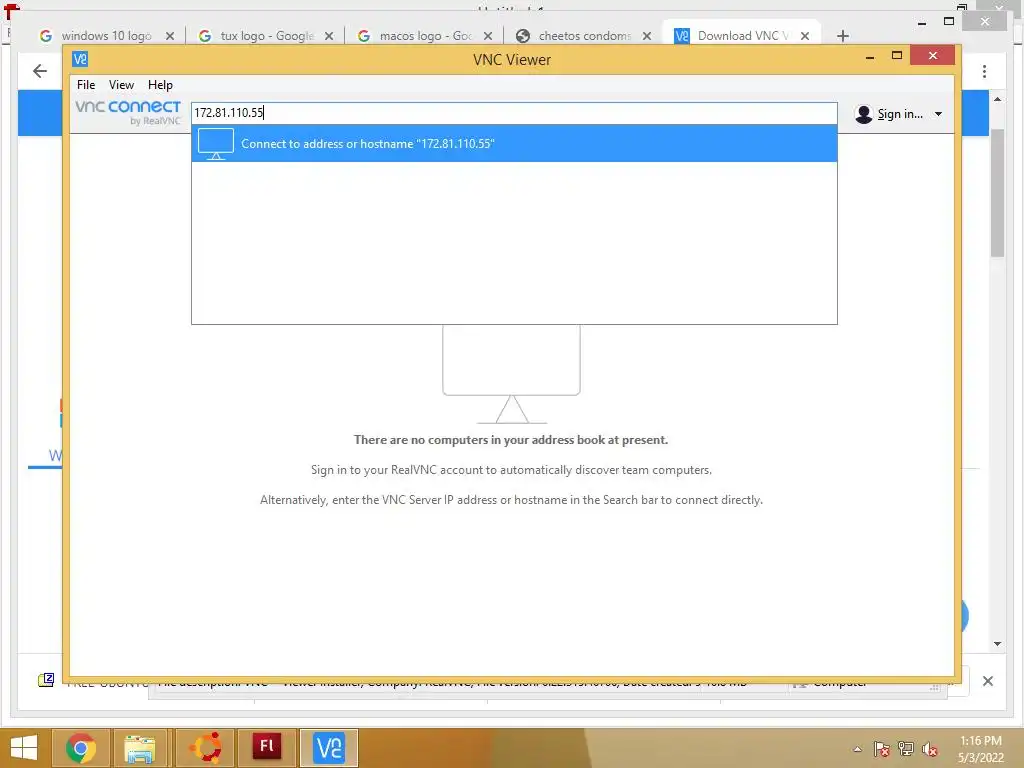Open the Chrome three-dot menu
Viewport: 1024px width, 768px height.
985,71
